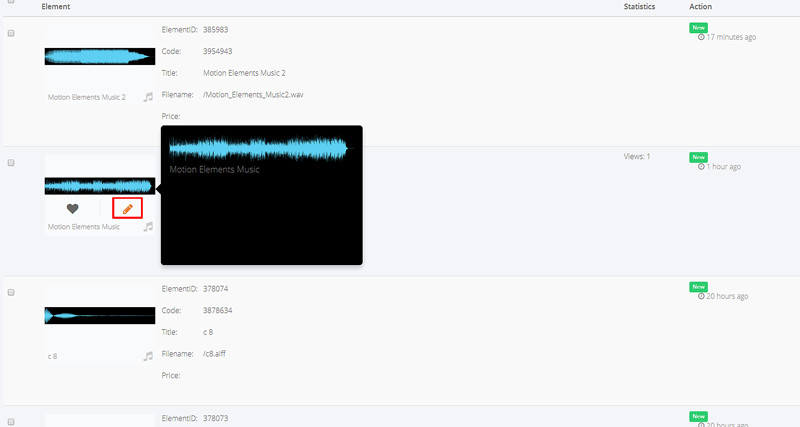Click caption c 8 under thumbnail
Image resolution: width=800 pixels, height=427 pixels.
point(53,356)
